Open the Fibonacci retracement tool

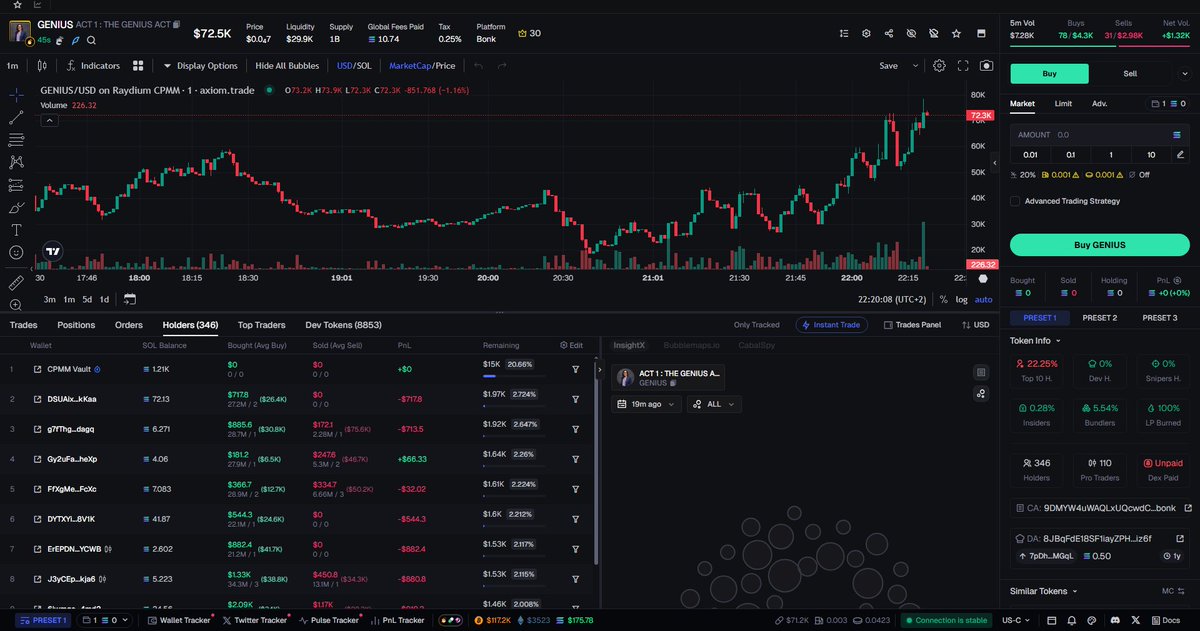(x=17, y=140)
